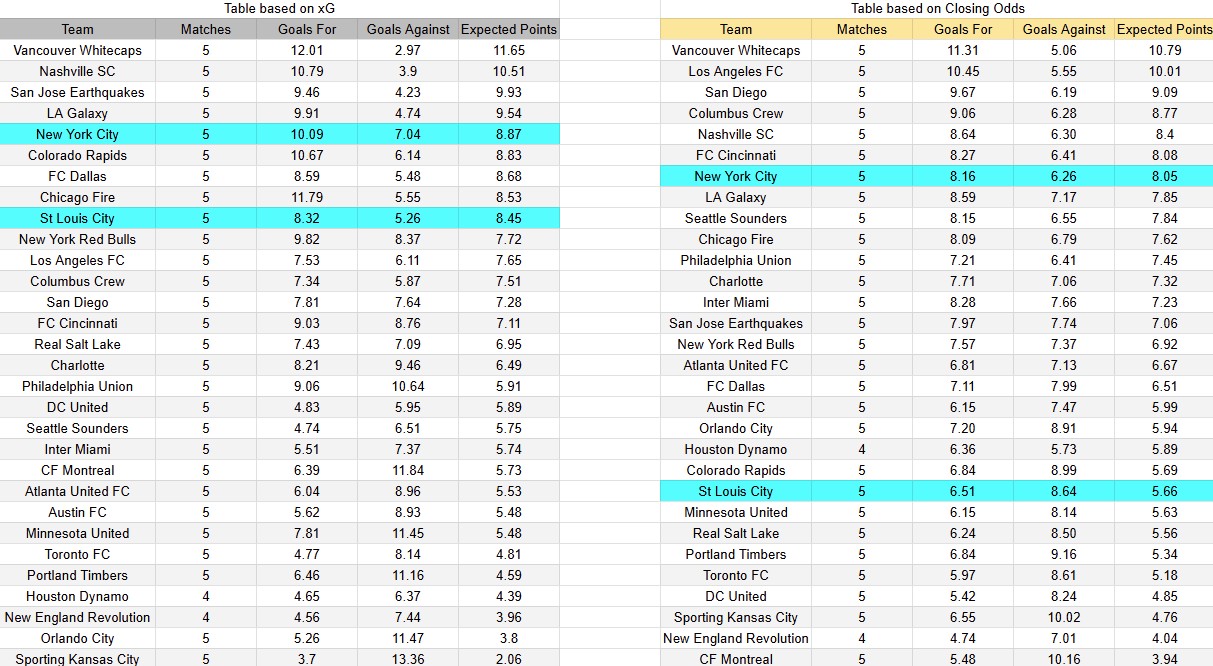Click Vancouver Whitecaps in the xG table

77,50
